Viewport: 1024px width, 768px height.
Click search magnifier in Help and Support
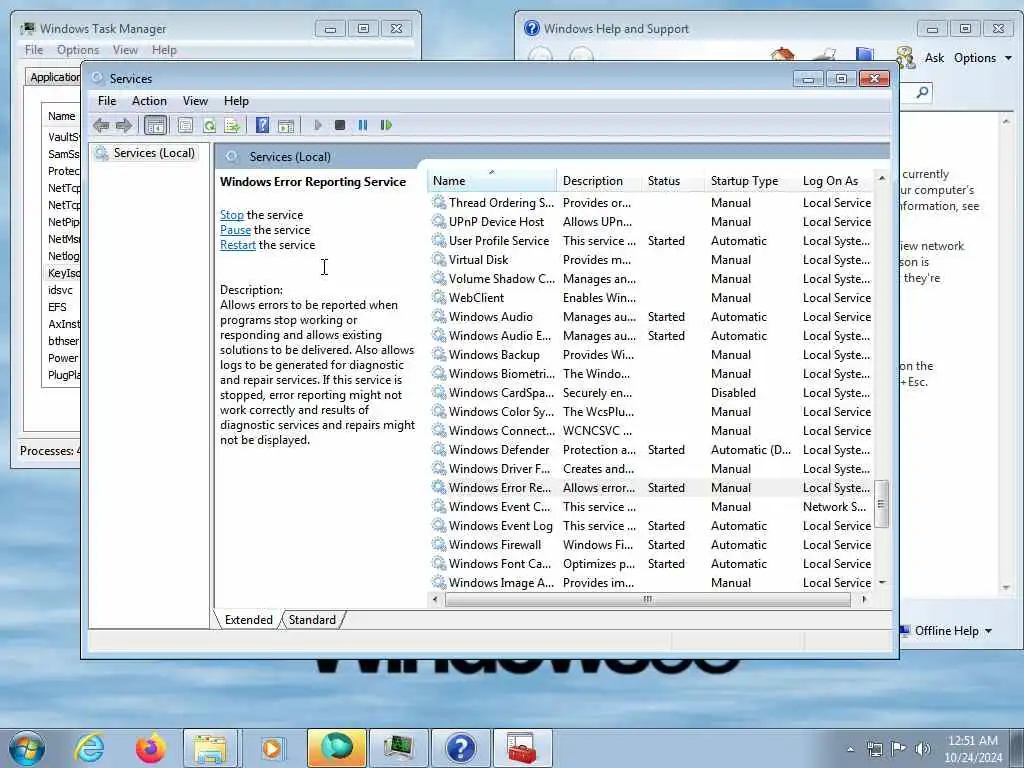point(922,92)
